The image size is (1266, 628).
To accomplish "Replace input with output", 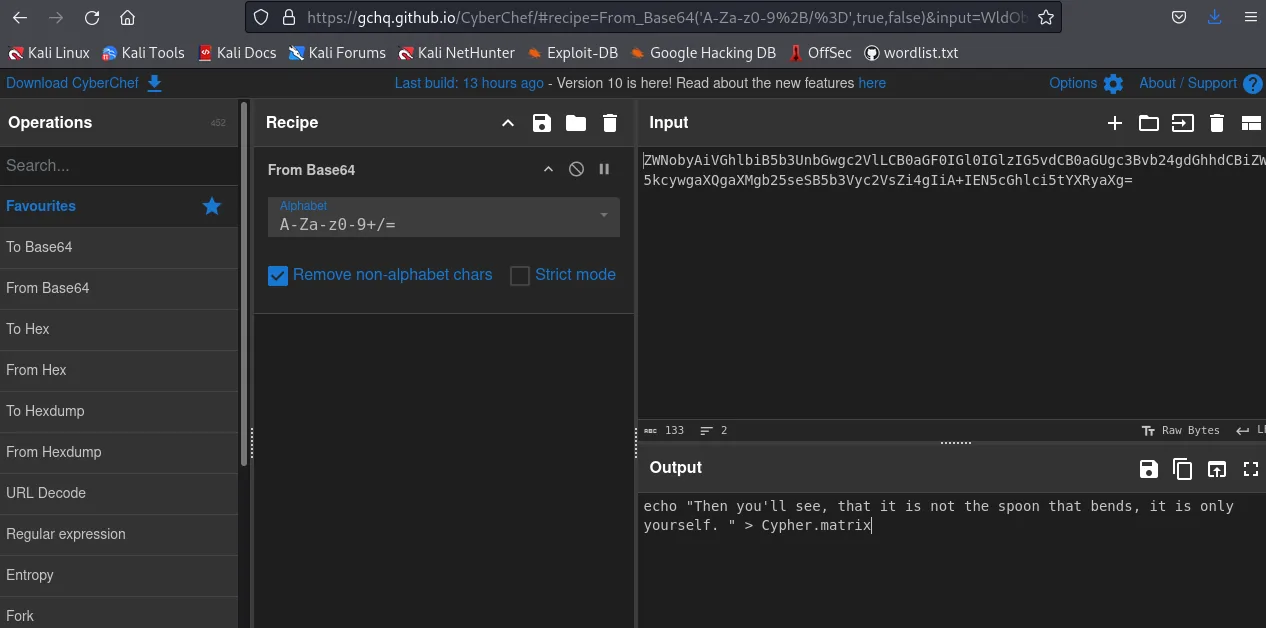I will coord(1216,468).
